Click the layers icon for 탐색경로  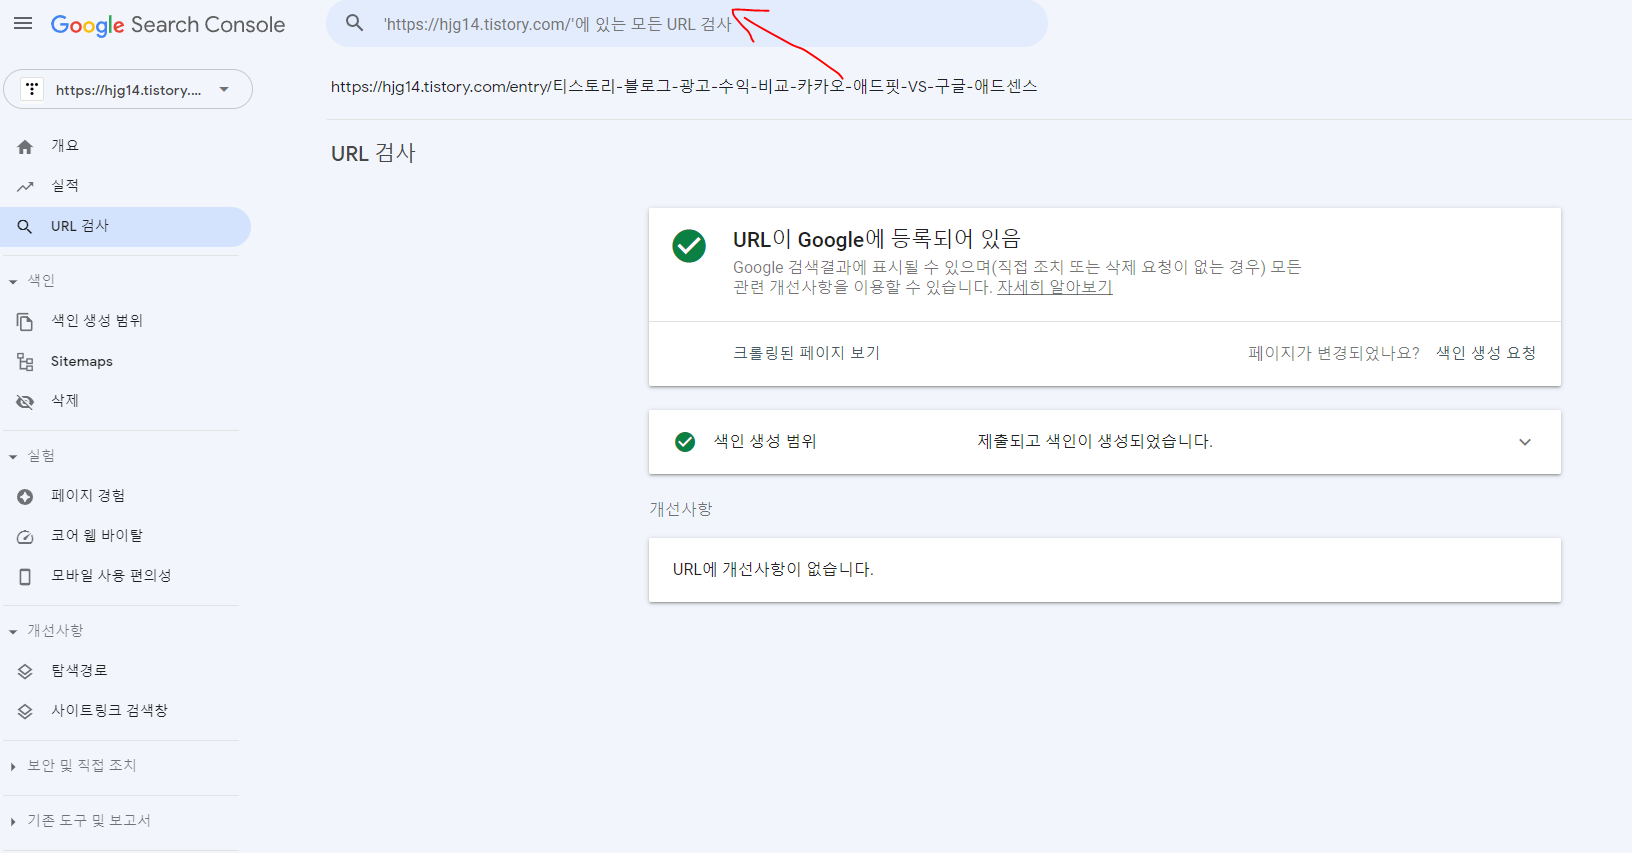coord(25,672)
